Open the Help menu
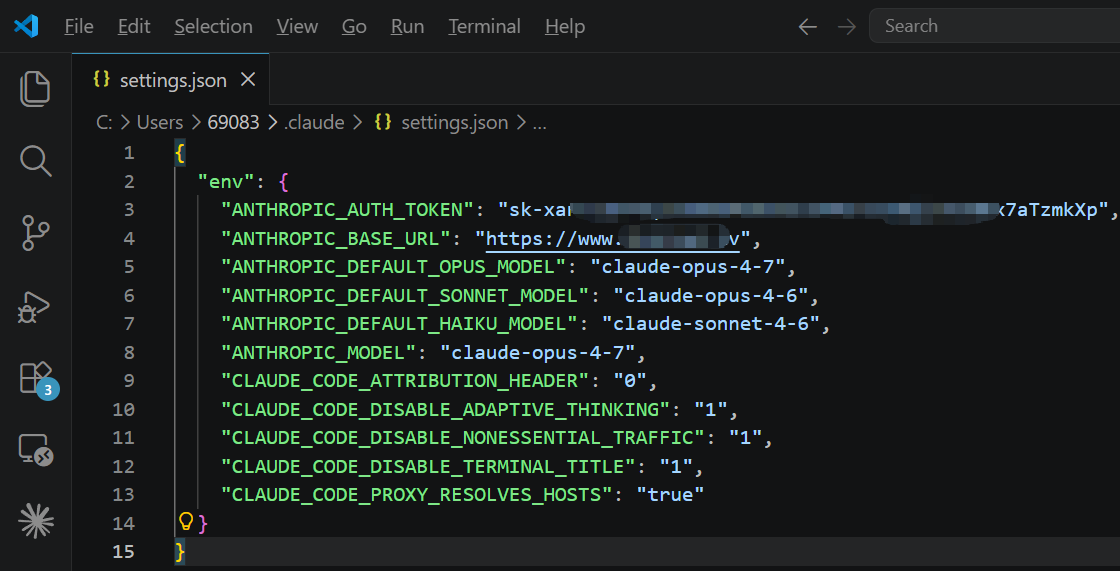Screen dimensions: 1120x571 (565, 26)
